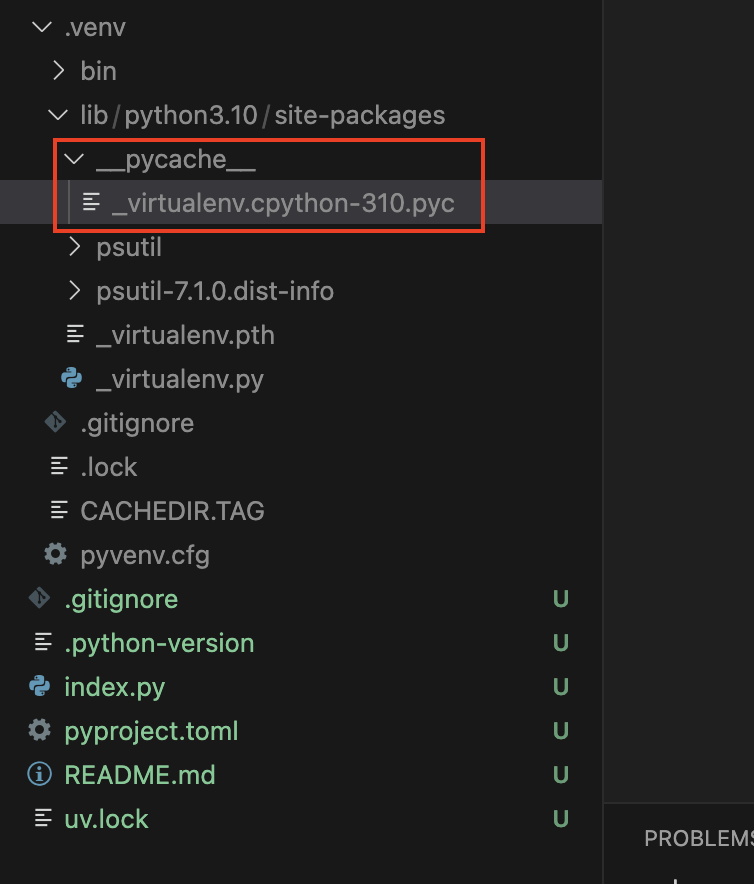
Task: Click the git icon beside root .gitignore
Action: tap(41, 599)
